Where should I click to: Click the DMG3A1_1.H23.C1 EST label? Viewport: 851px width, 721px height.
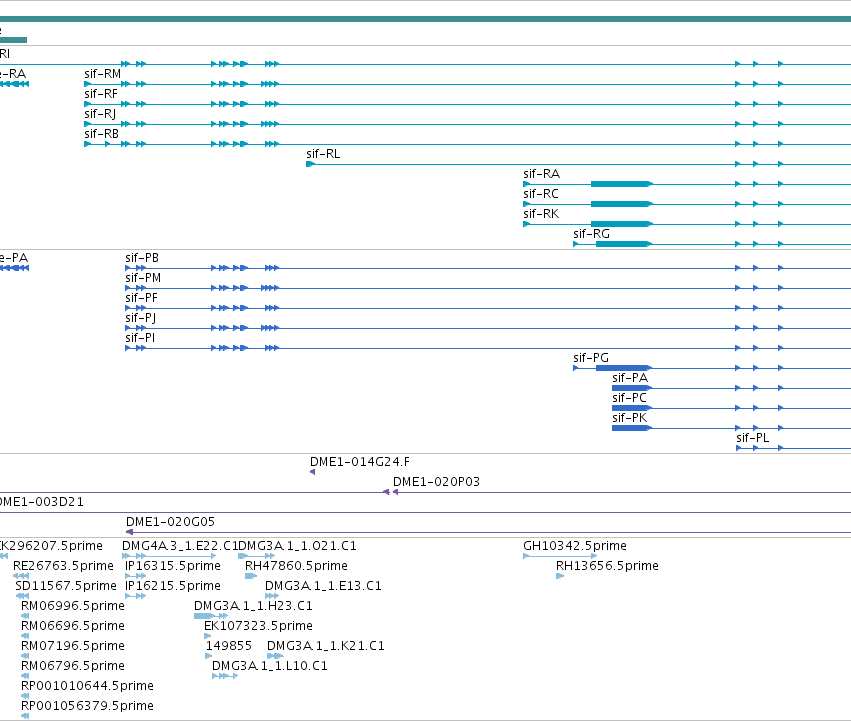tap(253, 606)
